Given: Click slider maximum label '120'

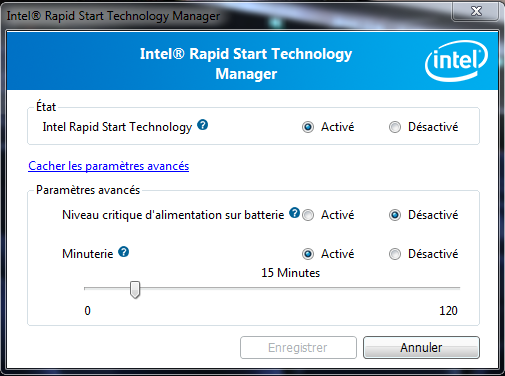Looking at the screenshot, I should coord(448,311).
